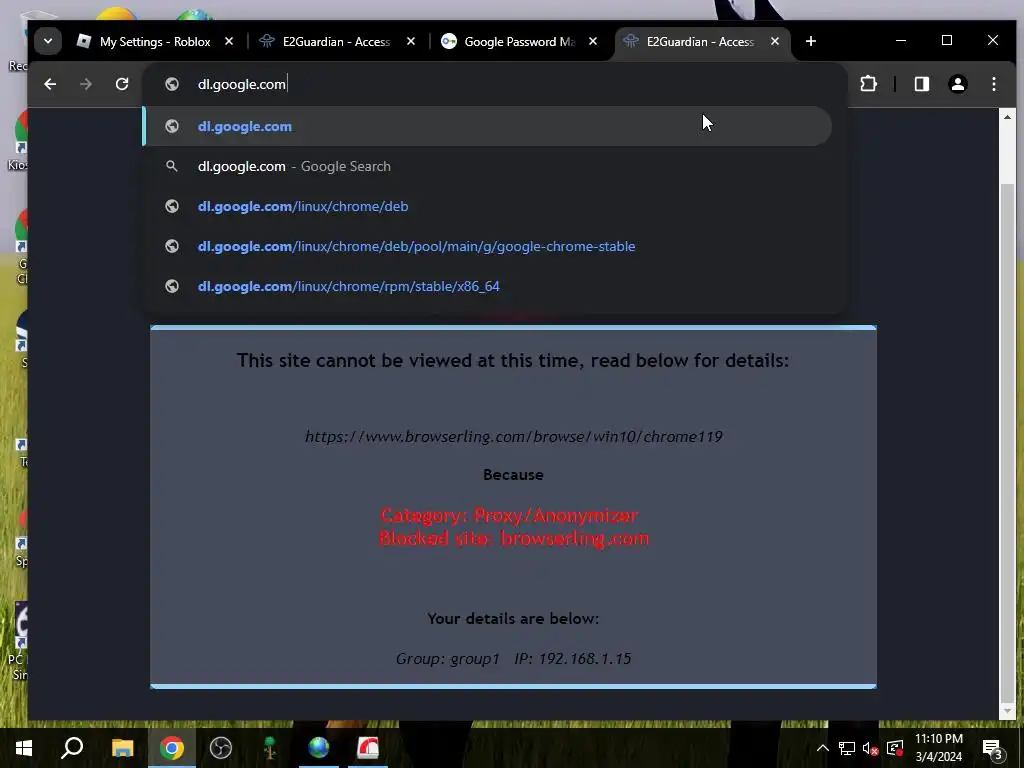The width and height of the screenshot is (1024, 768).
Task: Click 'Group: group1 IP: 192.168.1.15' text
Action: point(513,658)
